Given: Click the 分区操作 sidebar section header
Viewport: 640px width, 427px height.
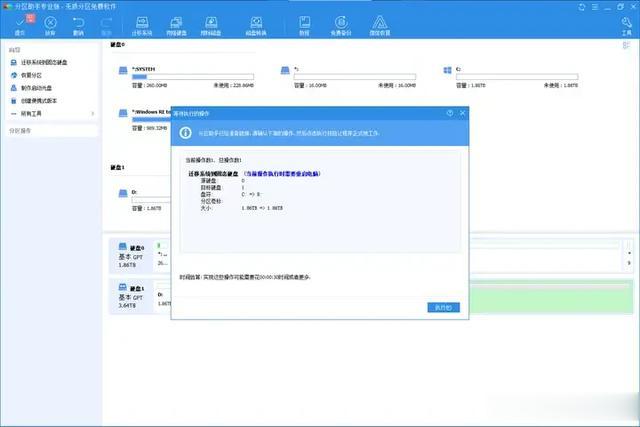Looking at the screenshot, I should 20,131.
